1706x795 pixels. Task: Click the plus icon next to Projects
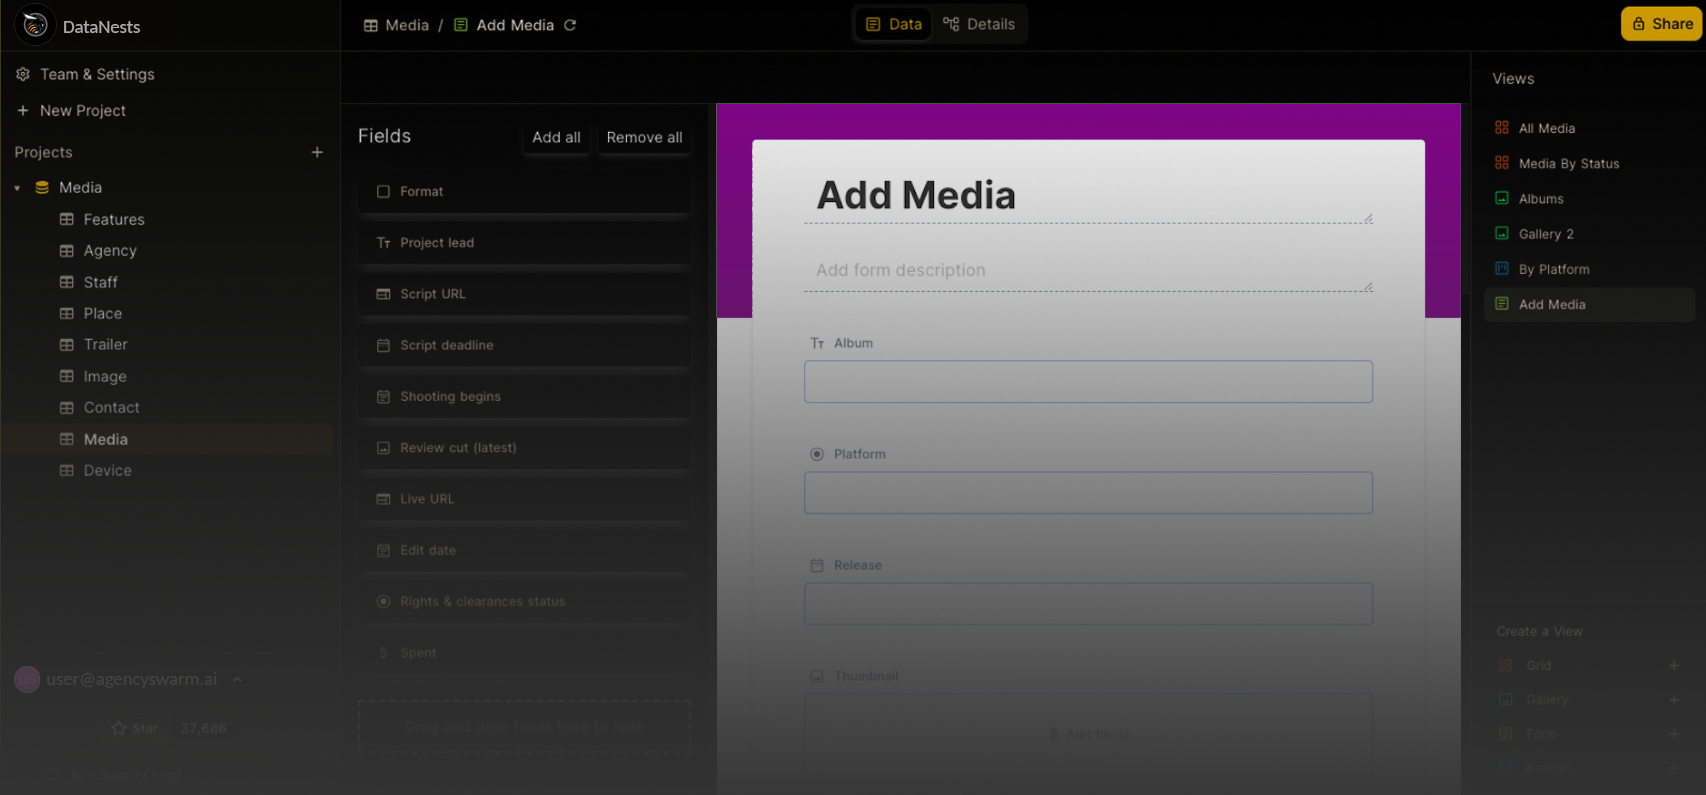pyautogui.click(x=317, y=152)
